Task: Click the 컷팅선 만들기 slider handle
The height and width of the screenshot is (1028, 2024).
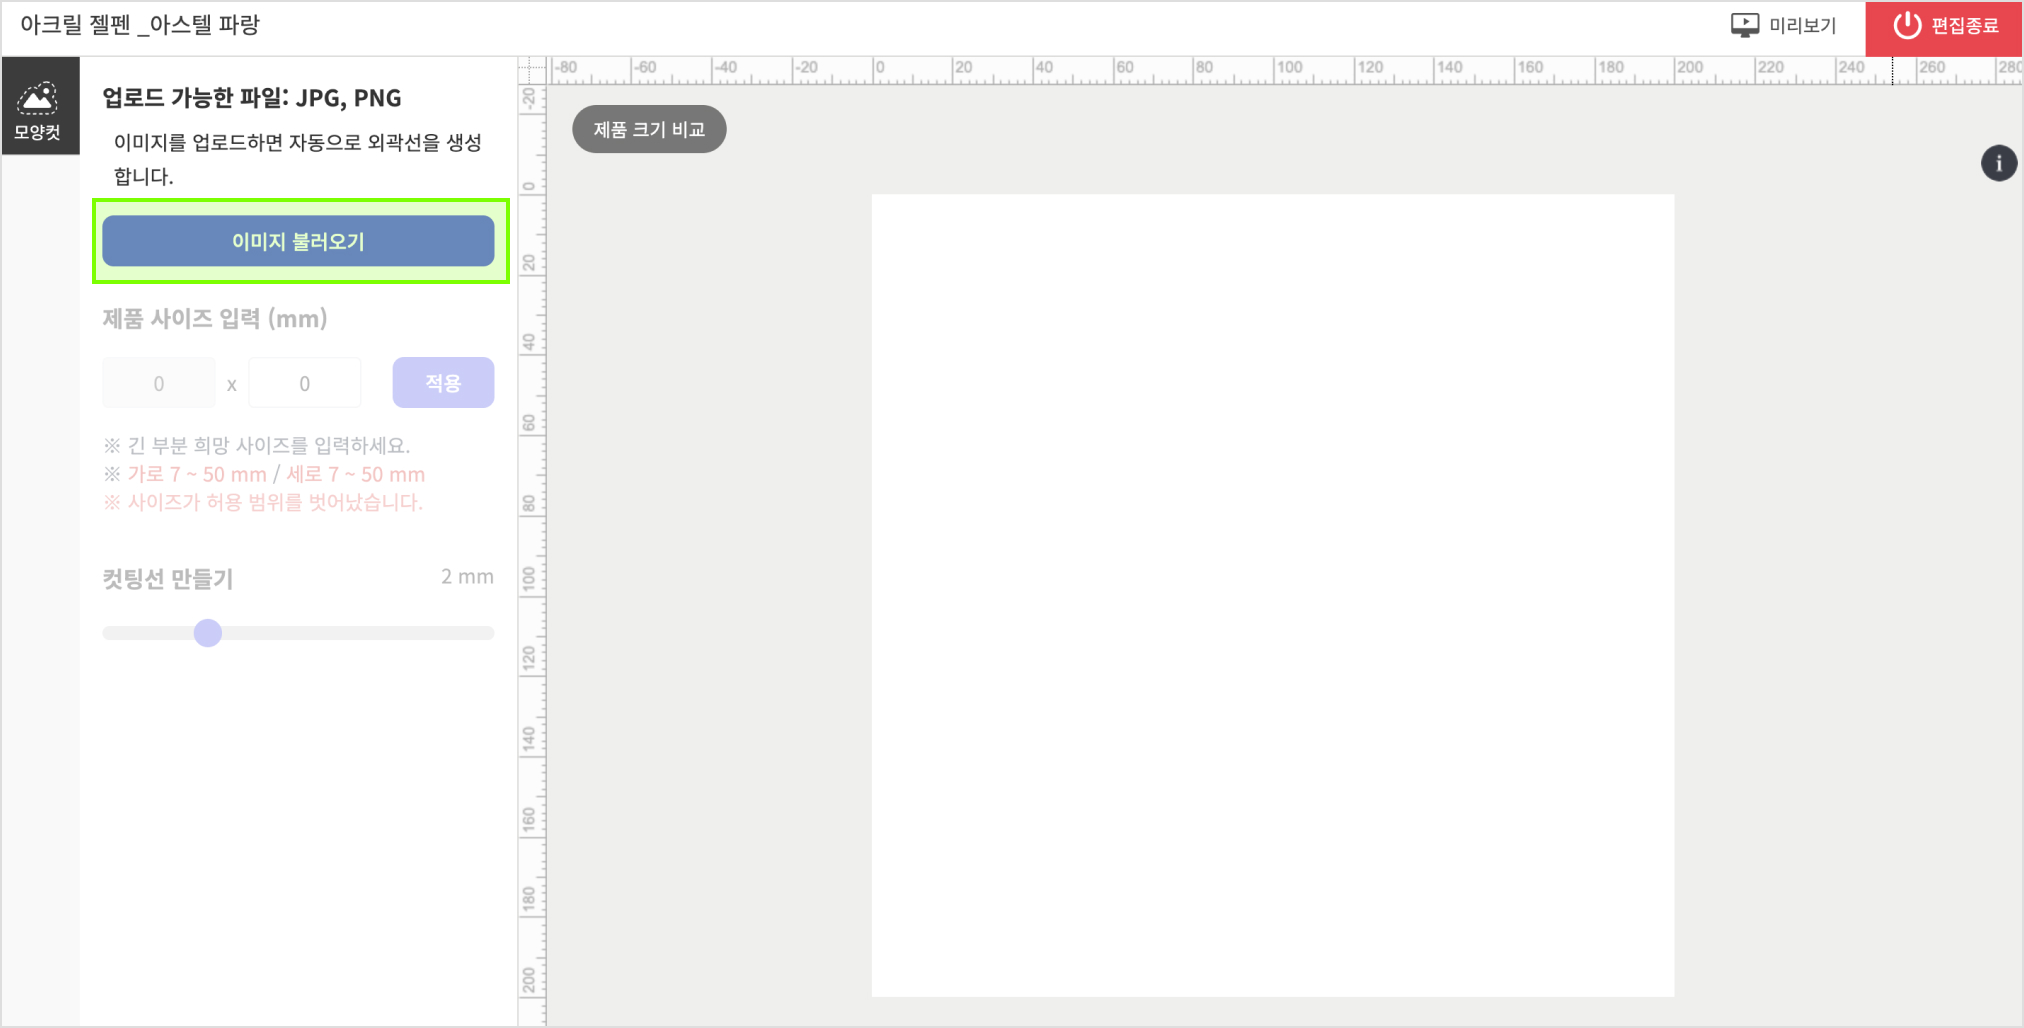Action: click(208, 633)
